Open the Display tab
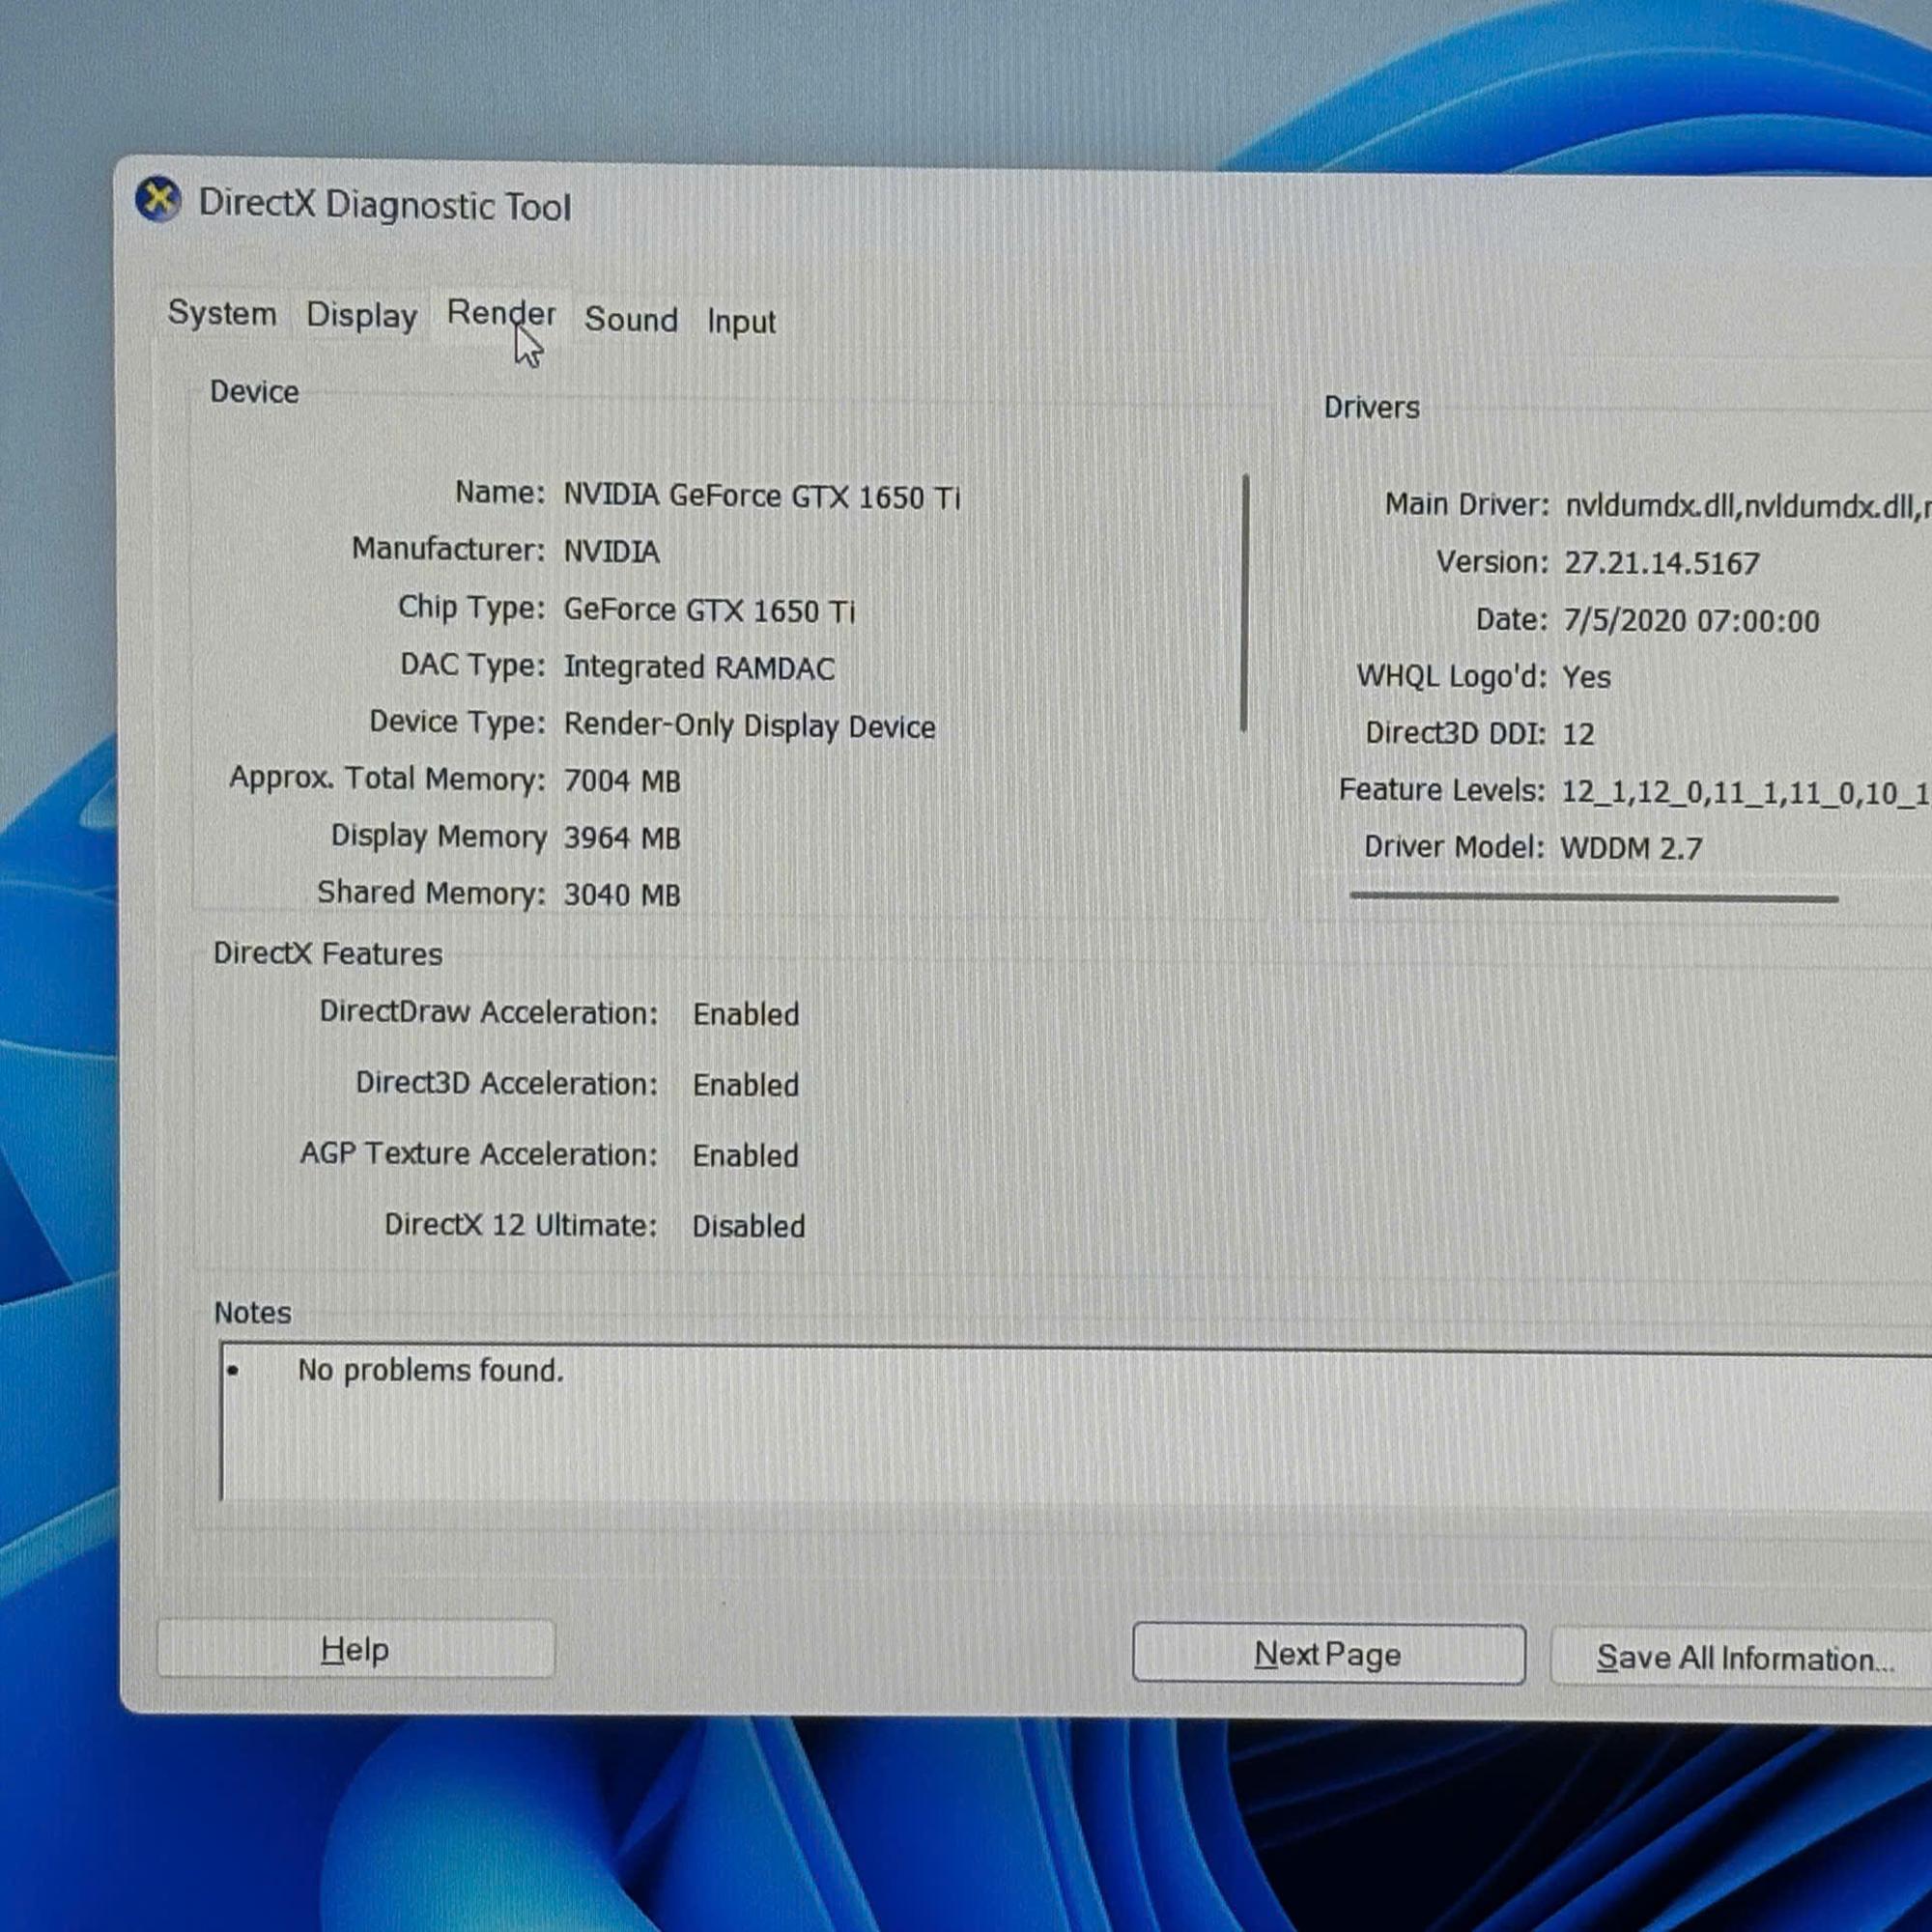1932x1932 pixels. click(x=362, y=315)
